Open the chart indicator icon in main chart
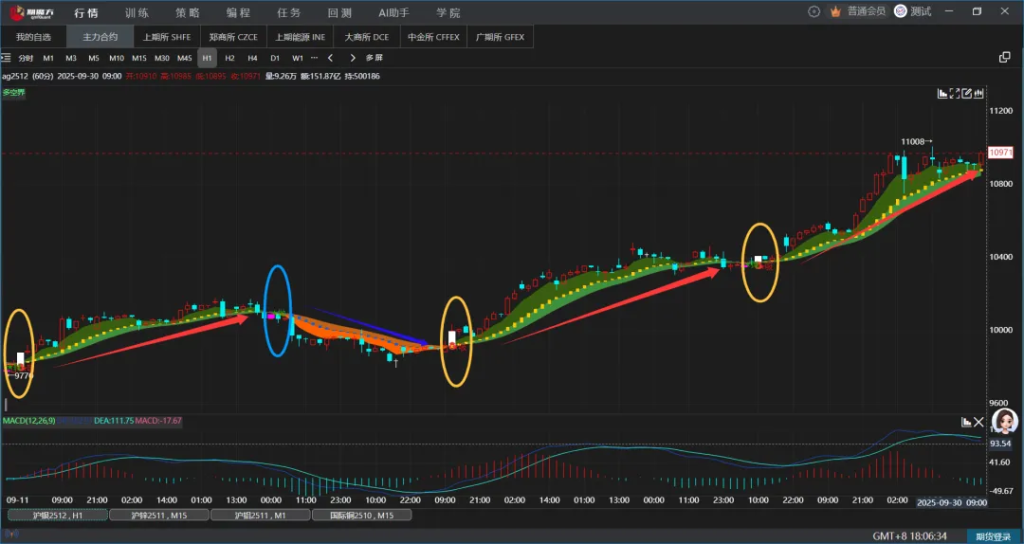 click(x=942, y=94)
